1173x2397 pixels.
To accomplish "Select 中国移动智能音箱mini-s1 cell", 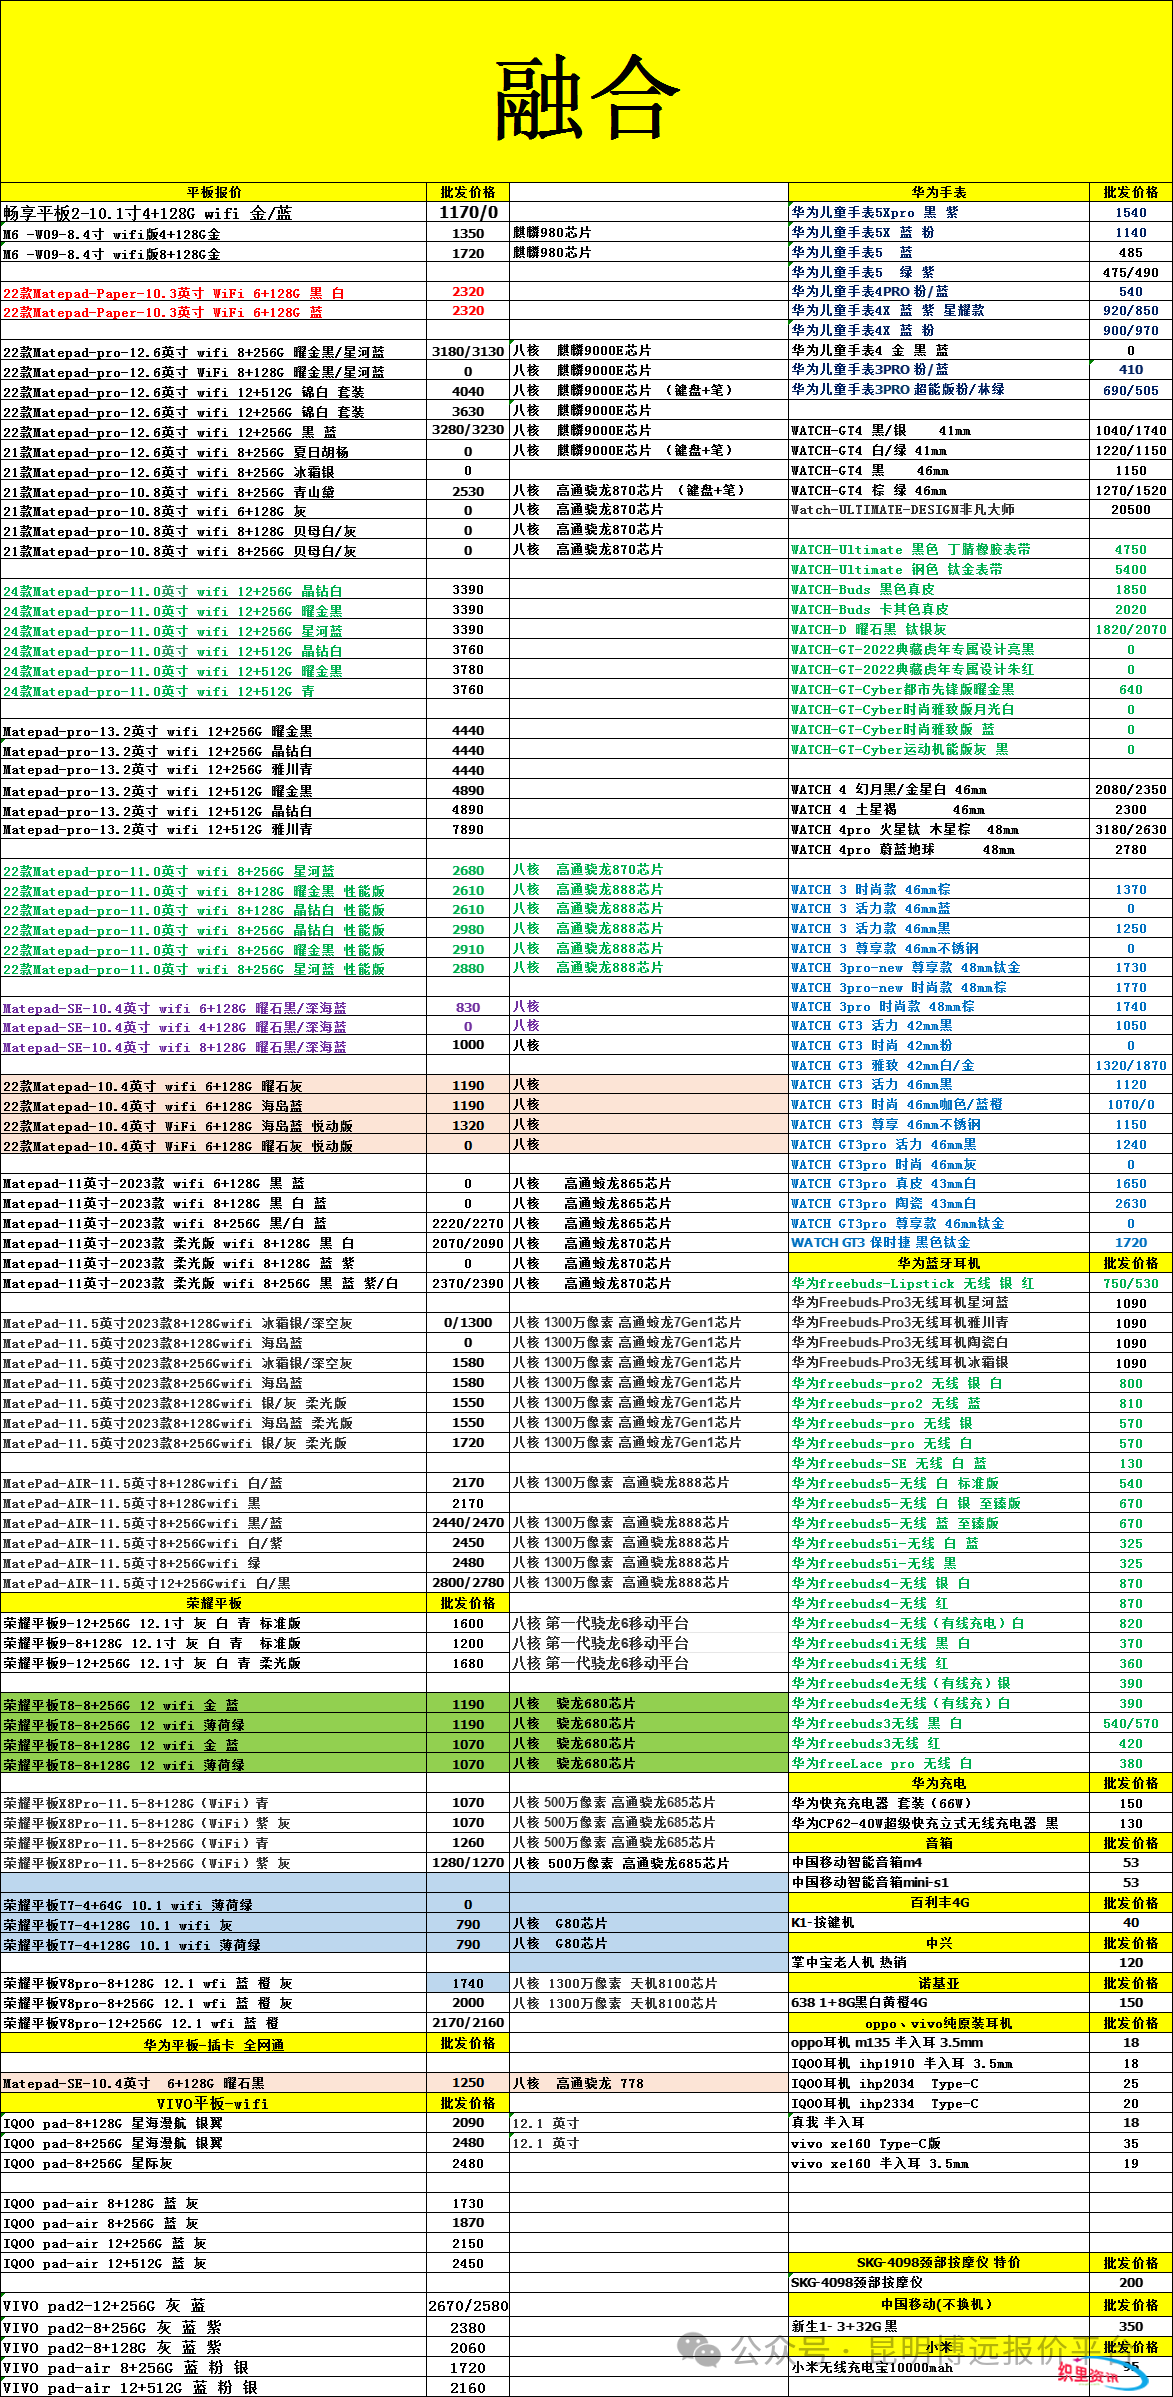I will [939, 1883].
